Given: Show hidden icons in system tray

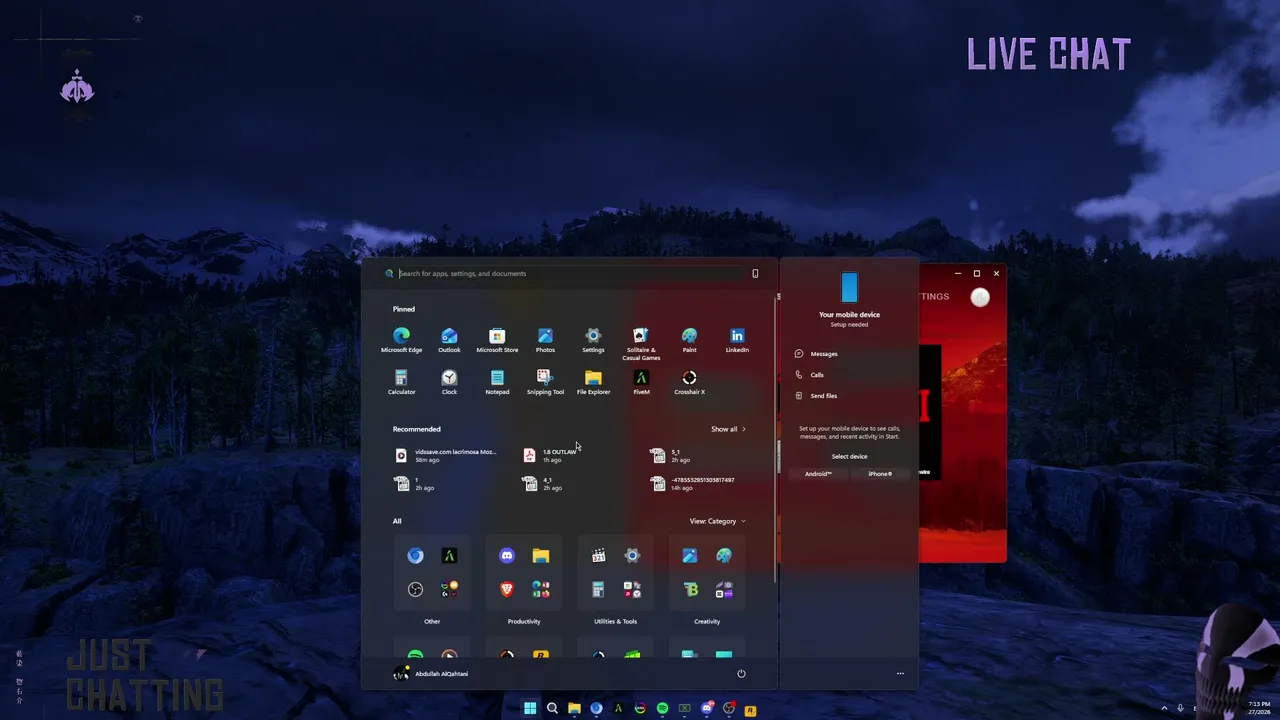Looking at the screenshot, I should [x=1164, y=708].
